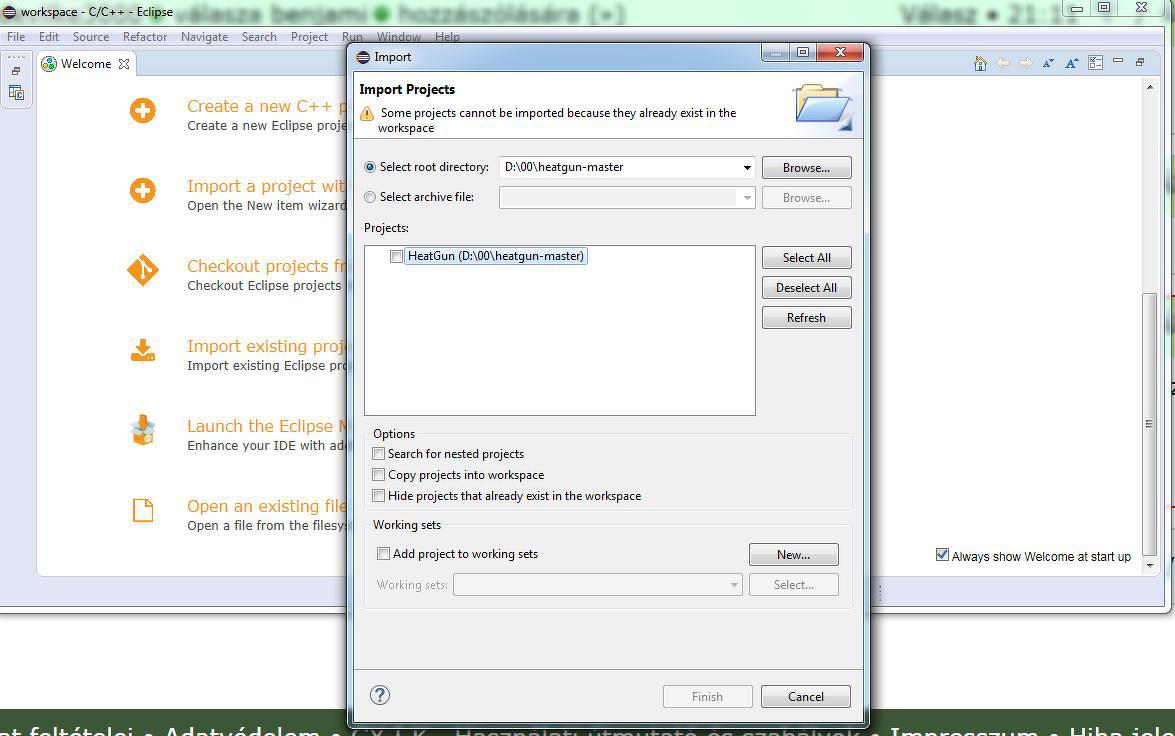1175x736 pixels.
Task: Open Create a new C++ project link
Action: [267, 106]
